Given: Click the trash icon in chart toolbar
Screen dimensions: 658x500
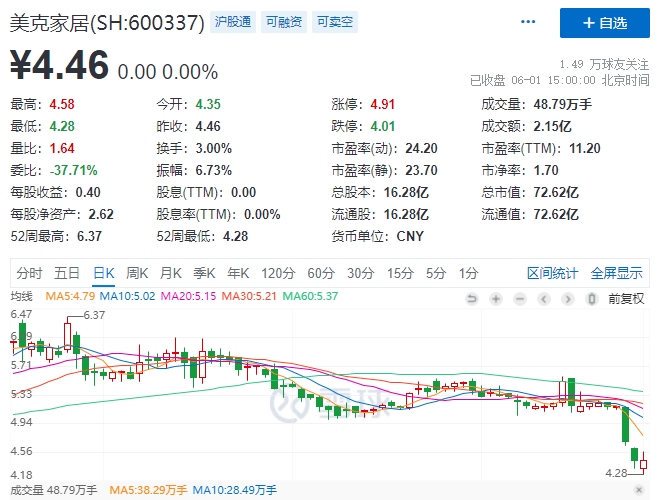Looking at the screenshot, I should coord(592,299).
